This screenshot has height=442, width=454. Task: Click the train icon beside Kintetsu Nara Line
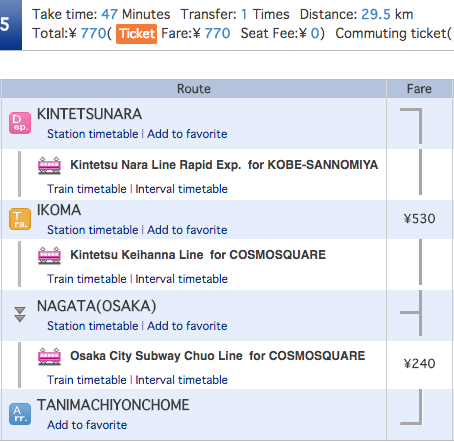[49, 165]
